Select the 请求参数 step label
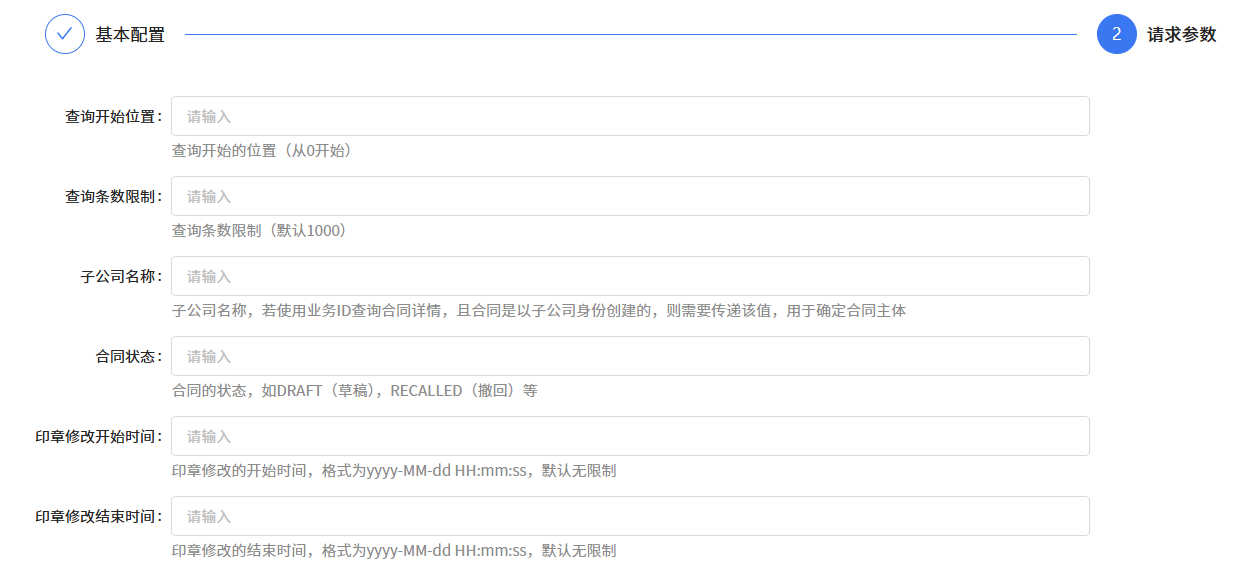Image resolution: width=1242 pixels, height=576 pixels. point(1183,34)
